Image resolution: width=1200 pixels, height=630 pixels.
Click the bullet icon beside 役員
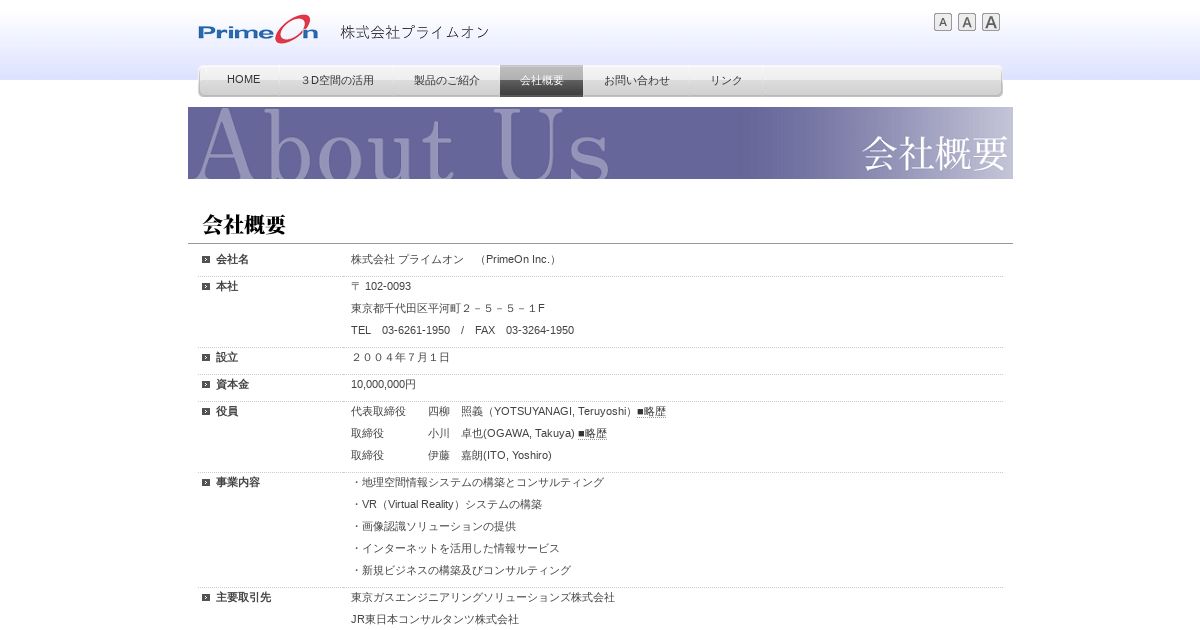[206, 411]
